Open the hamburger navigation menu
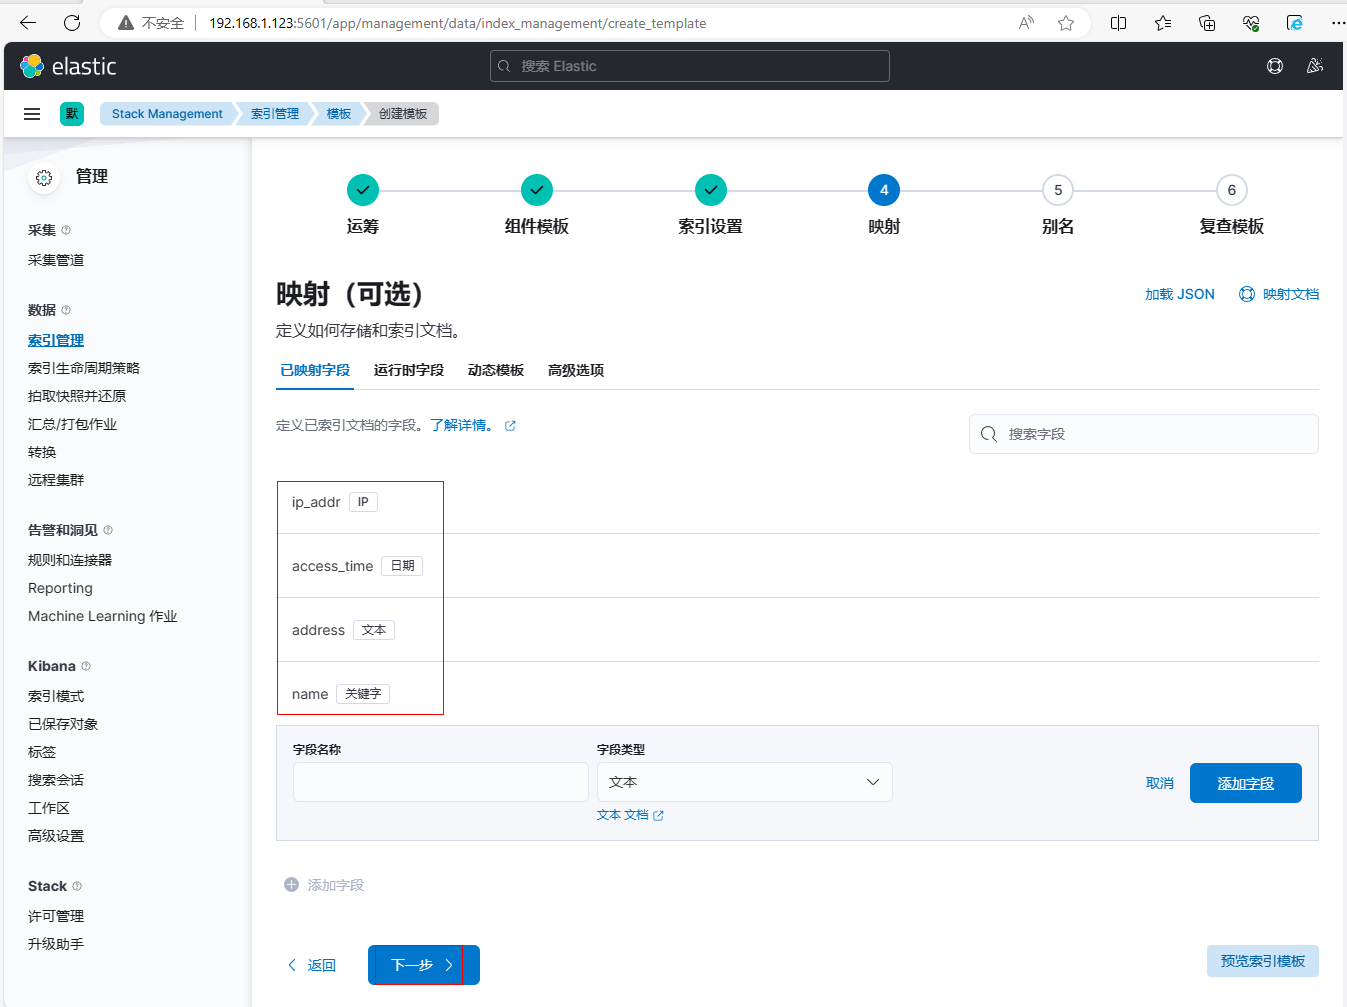Viewport: 1347px width, 1007px height. (x=32, y=114)
